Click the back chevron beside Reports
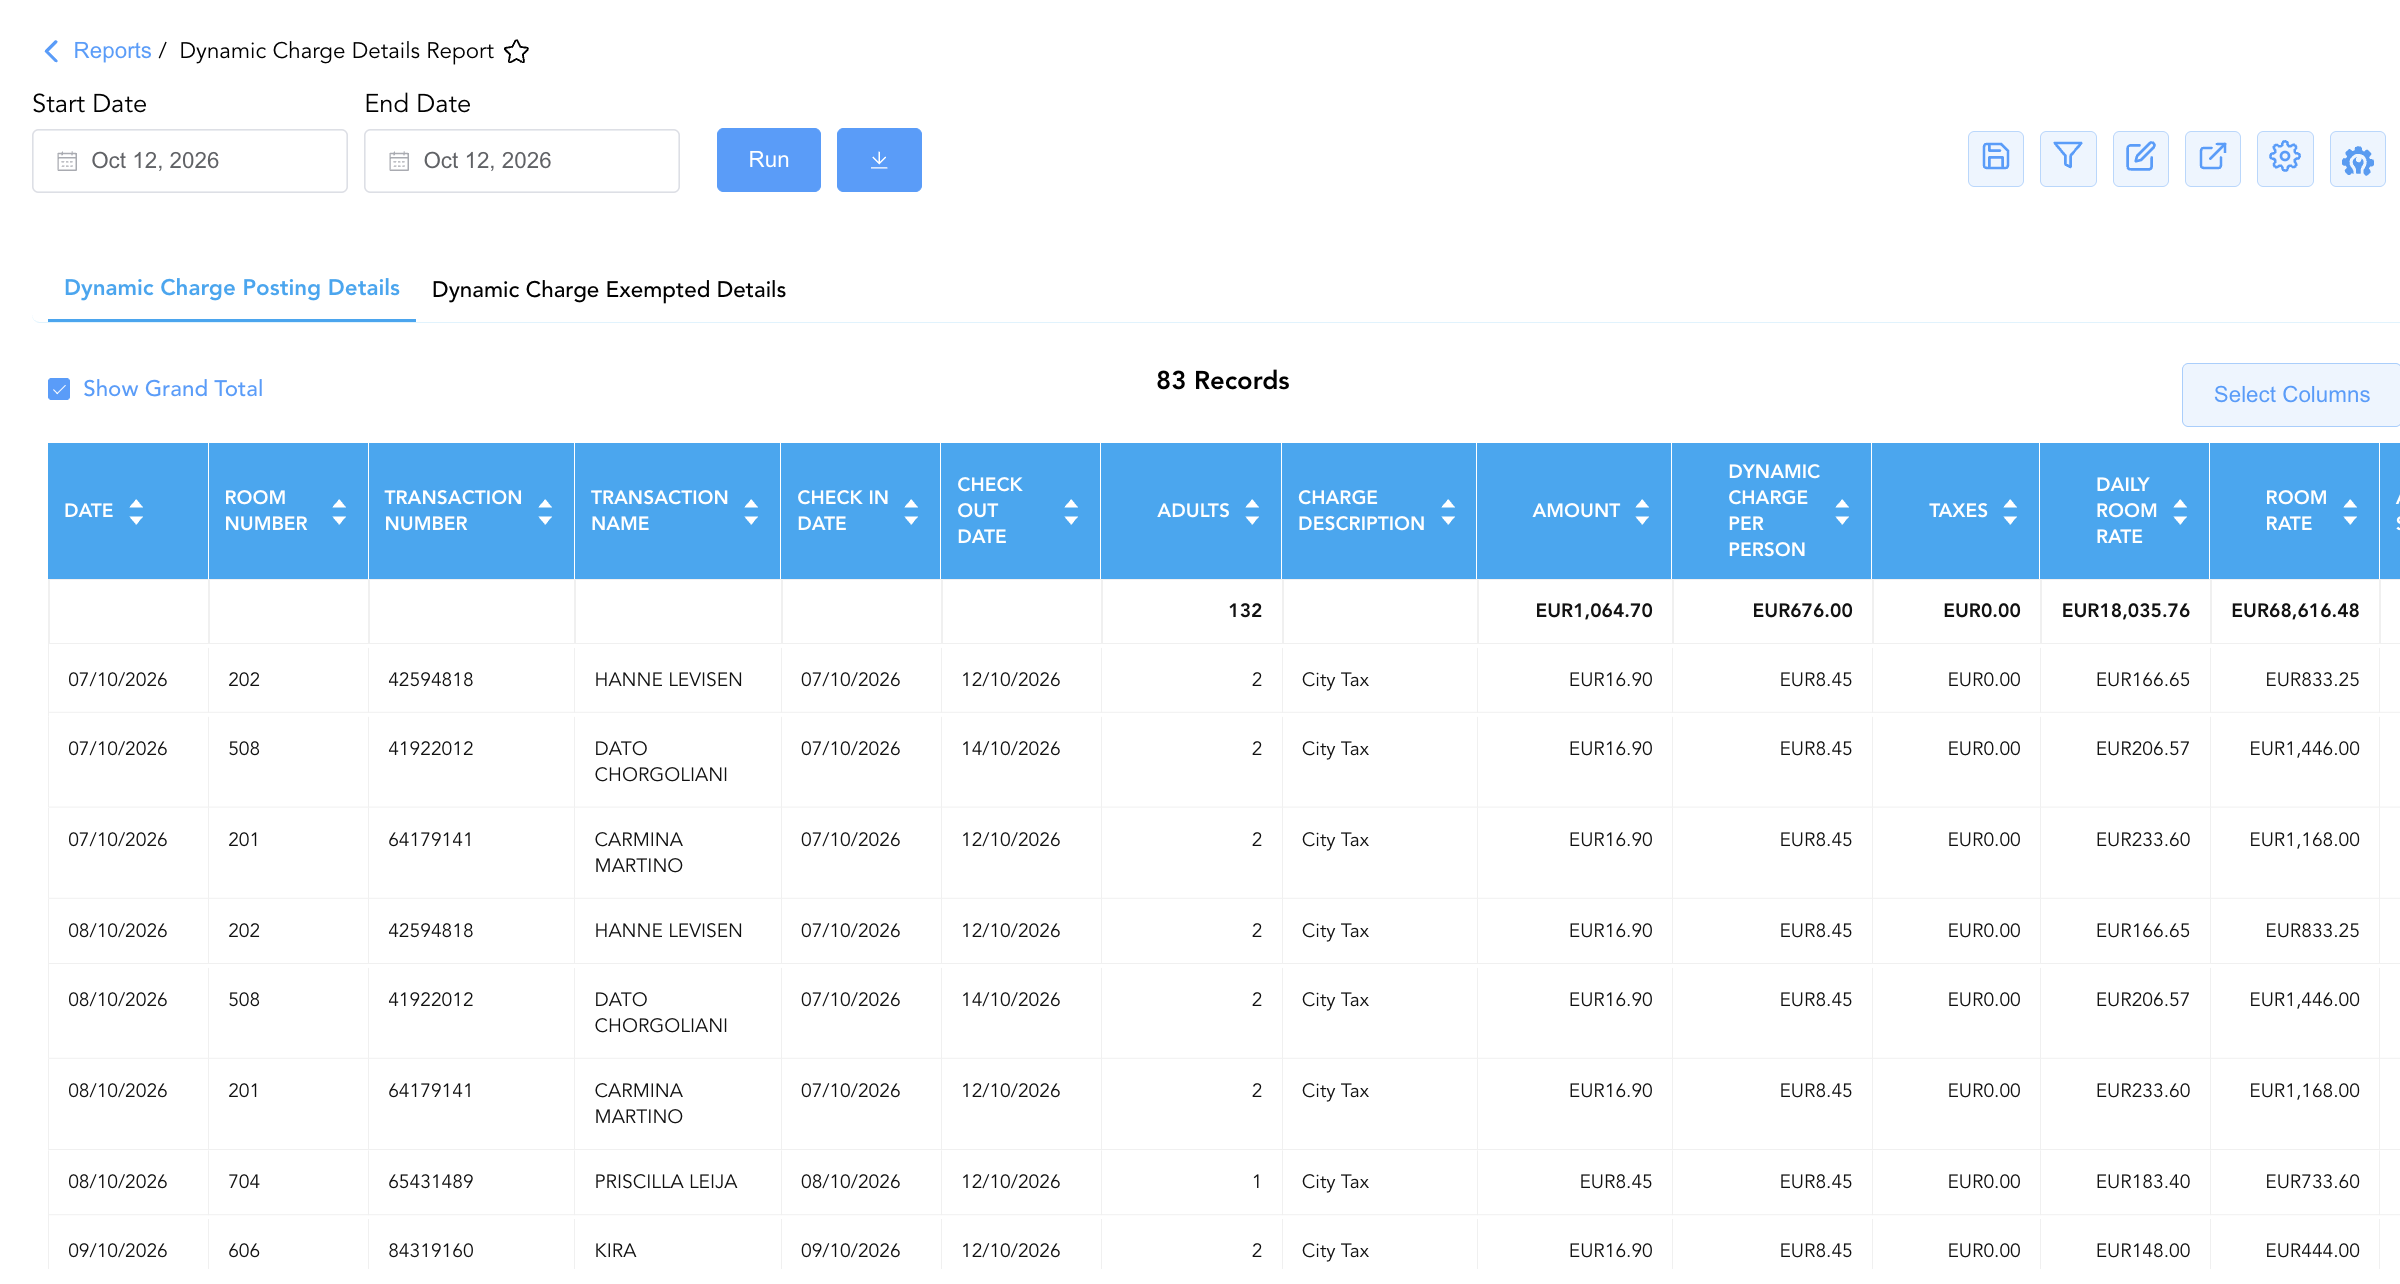The width and height of the screenshot is (2400, 1284). click(52, 51)
